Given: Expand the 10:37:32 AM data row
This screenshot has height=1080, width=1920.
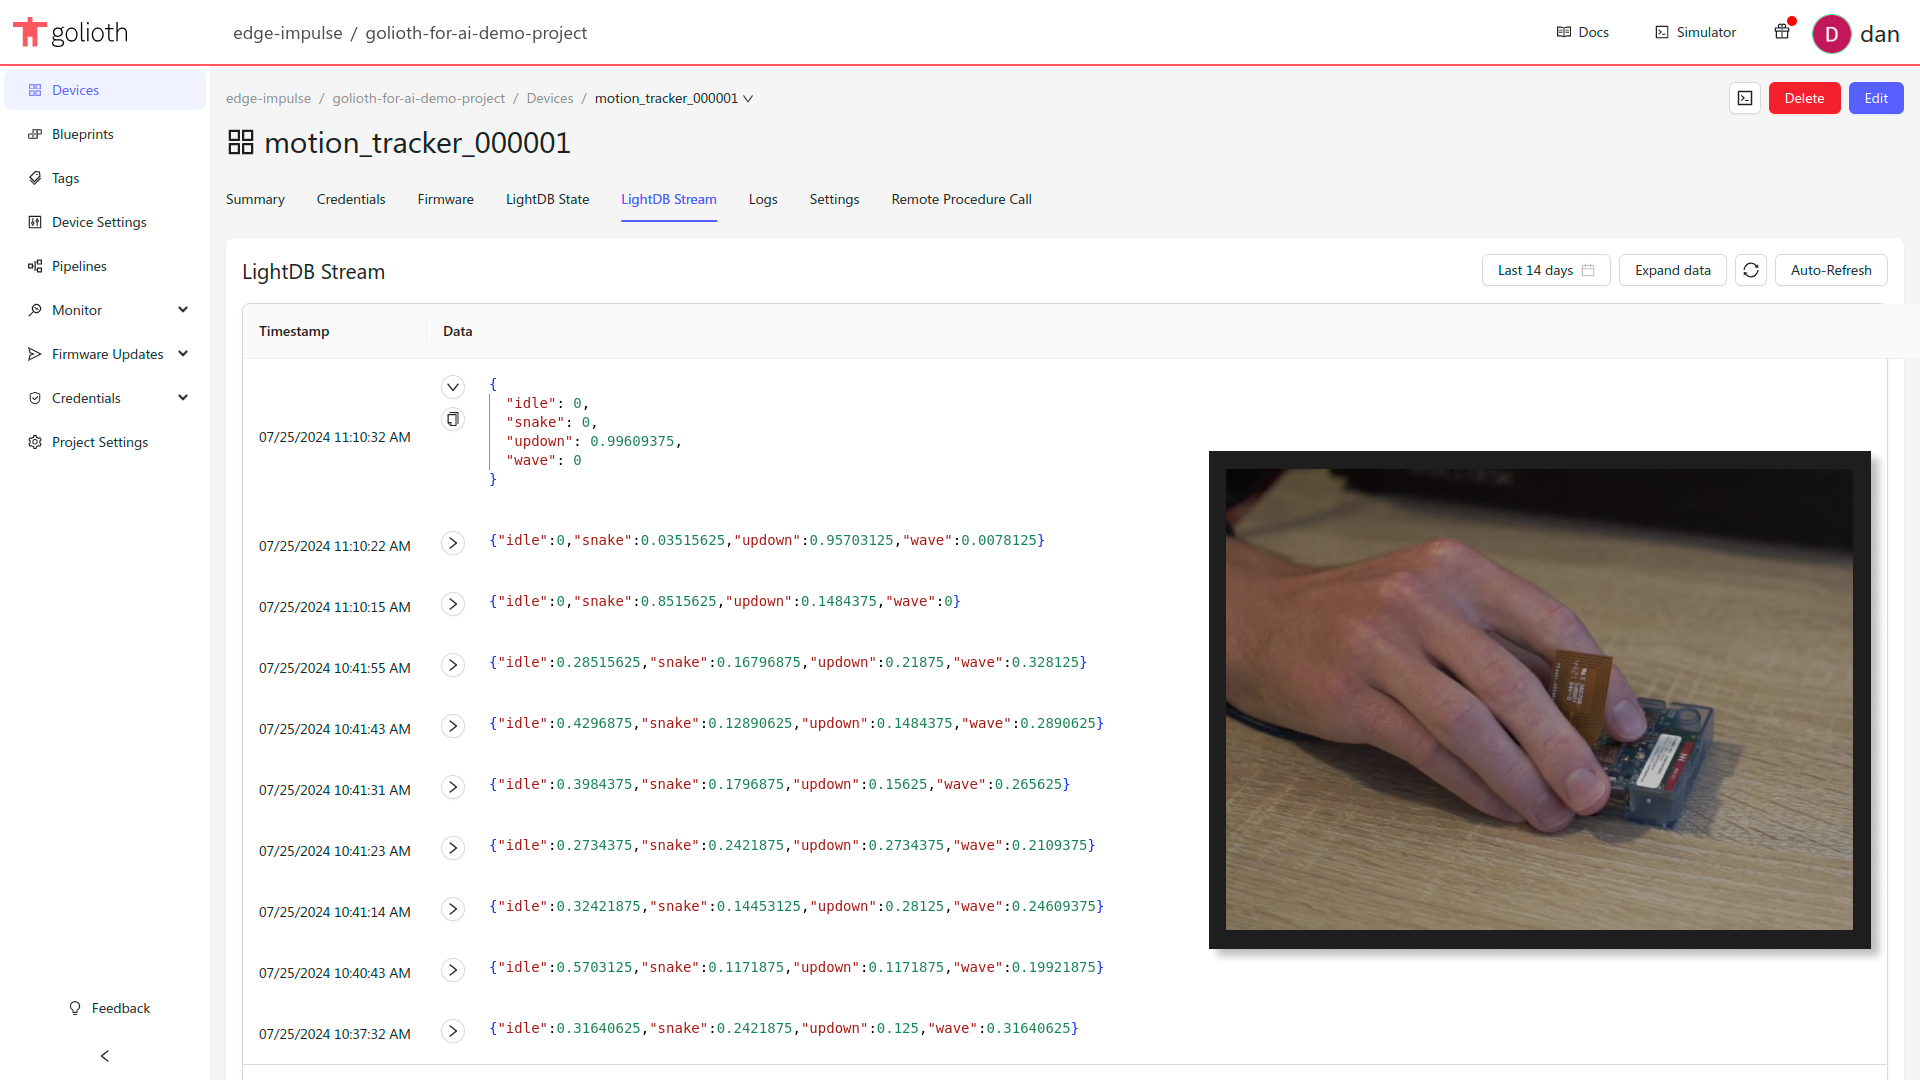Looking at the screenshot, I should click(453, 1031).
